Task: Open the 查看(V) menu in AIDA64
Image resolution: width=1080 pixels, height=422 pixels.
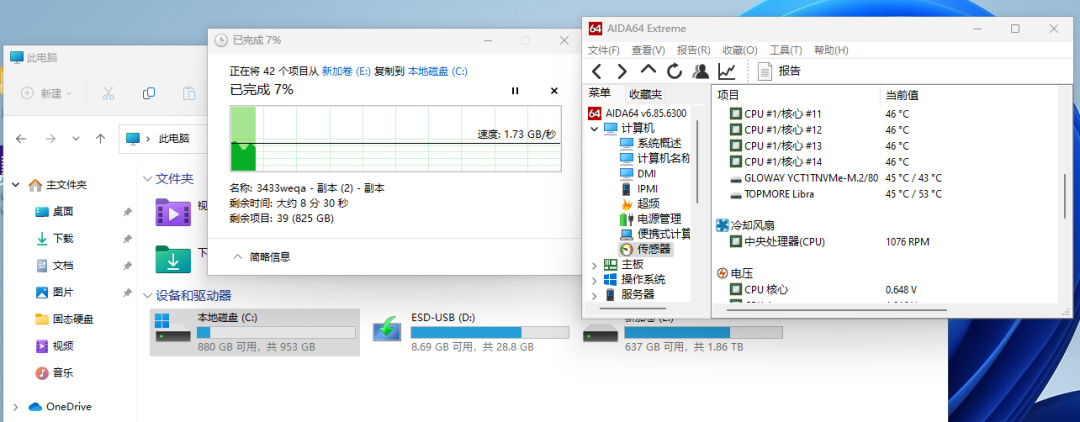Action: (648, 50)
